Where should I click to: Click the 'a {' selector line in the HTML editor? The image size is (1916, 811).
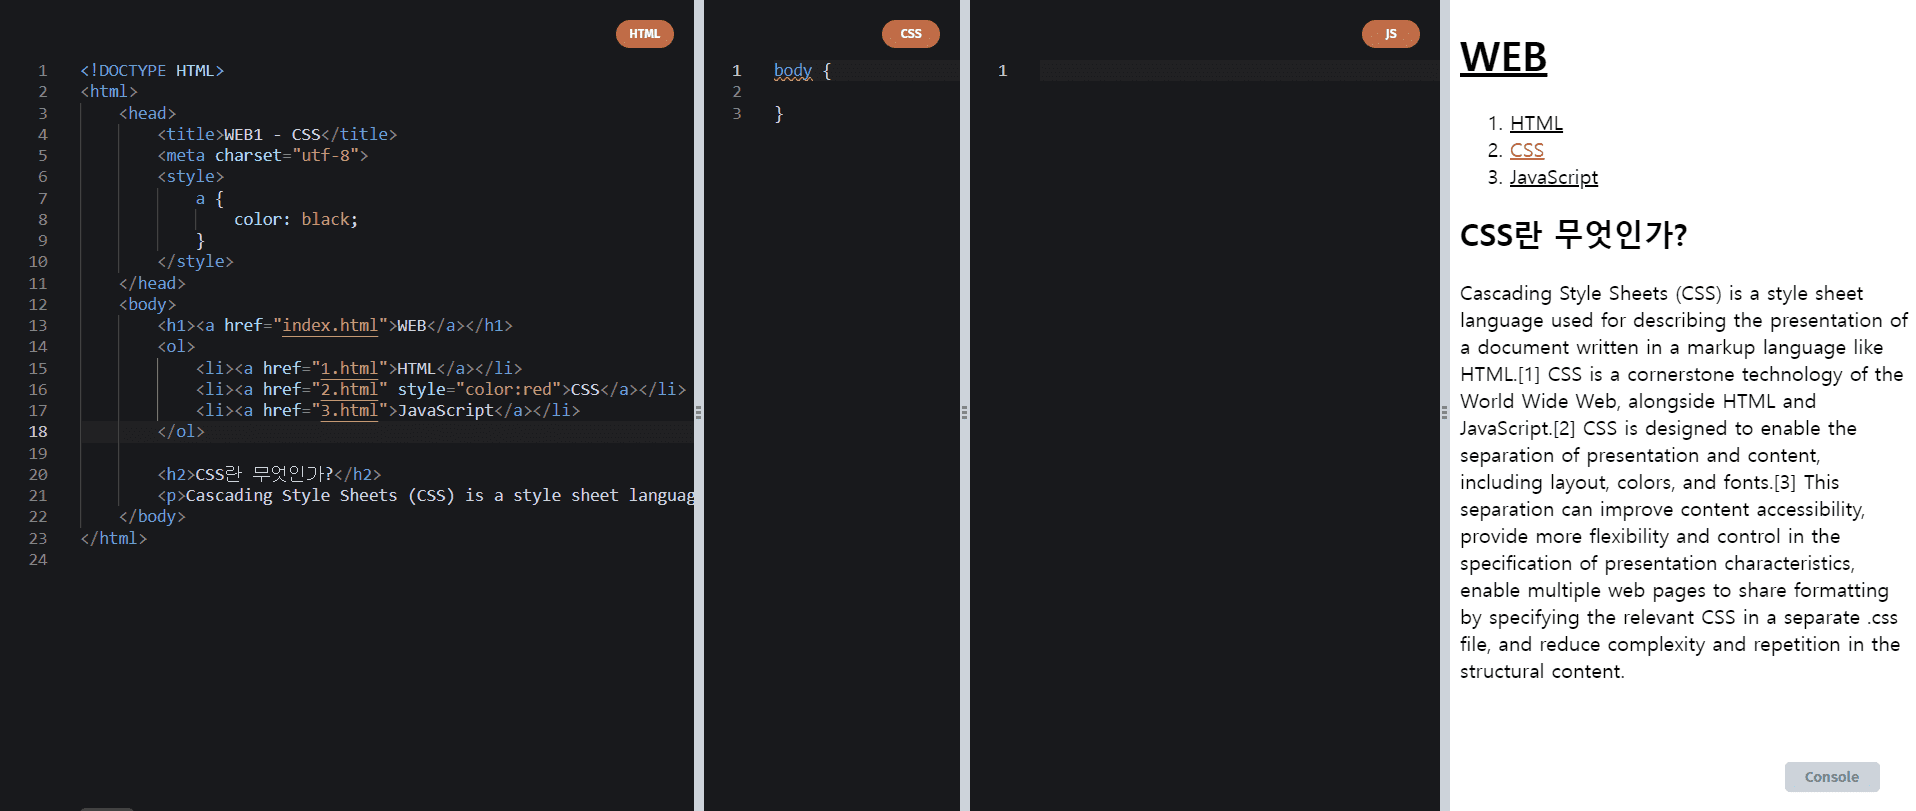tap(210, 199)
